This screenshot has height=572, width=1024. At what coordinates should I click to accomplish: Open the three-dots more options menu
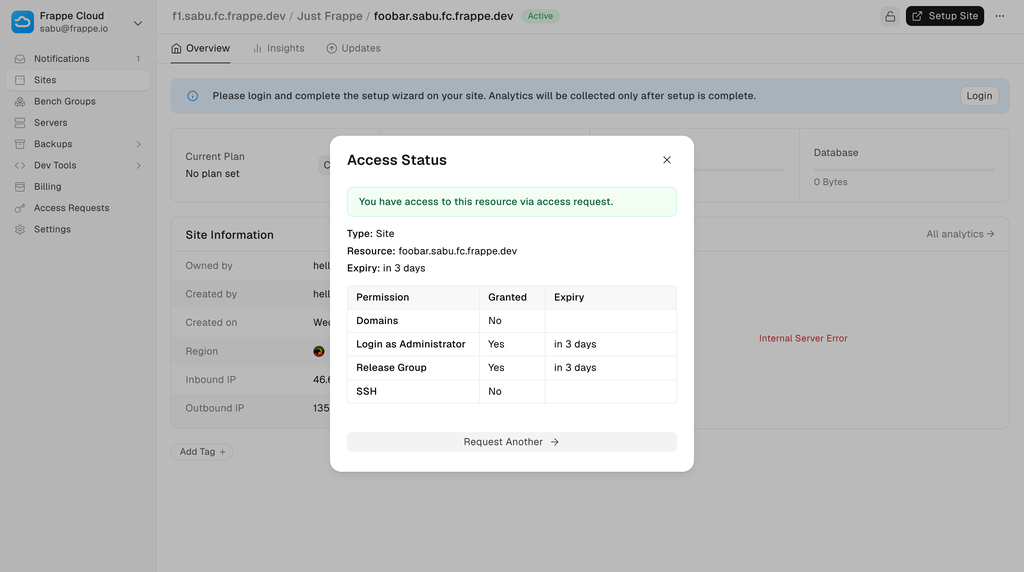tap(999, 16)
